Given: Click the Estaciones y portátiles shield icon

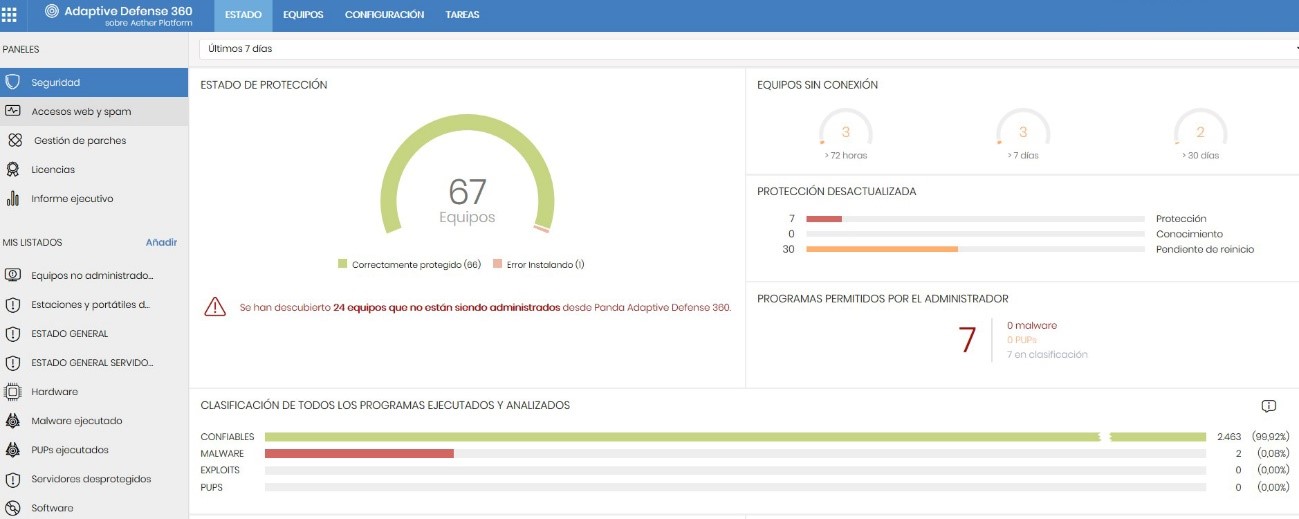Looking at the screenshot, I should (14, 304).
